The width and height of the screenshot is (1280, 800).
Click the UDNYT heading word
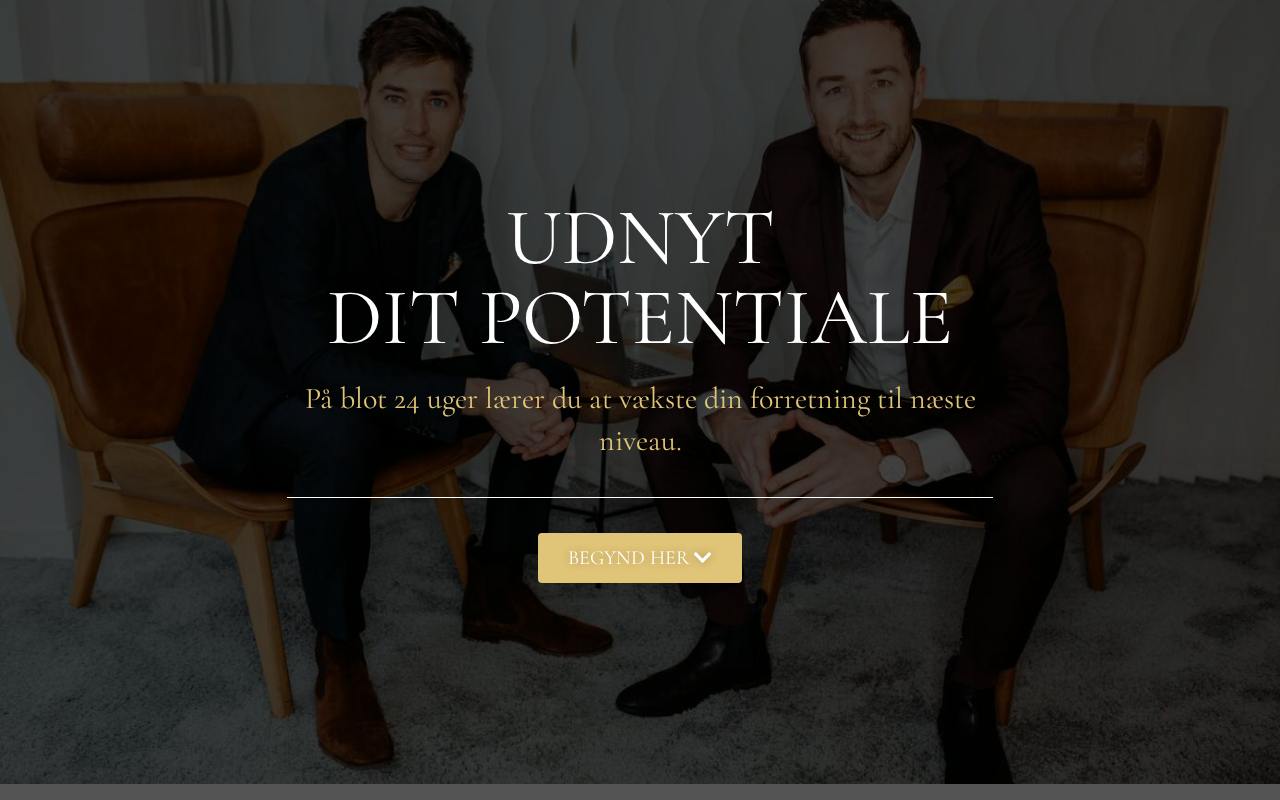click(x=640, y=238)
